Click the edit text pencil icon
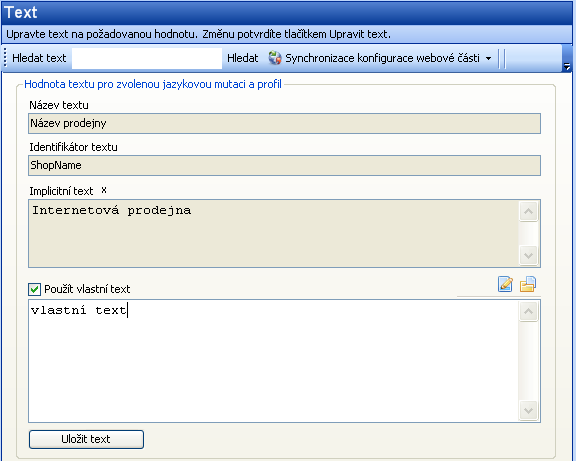This screenshot has width=576, height=461. click(x=505, y=284)
